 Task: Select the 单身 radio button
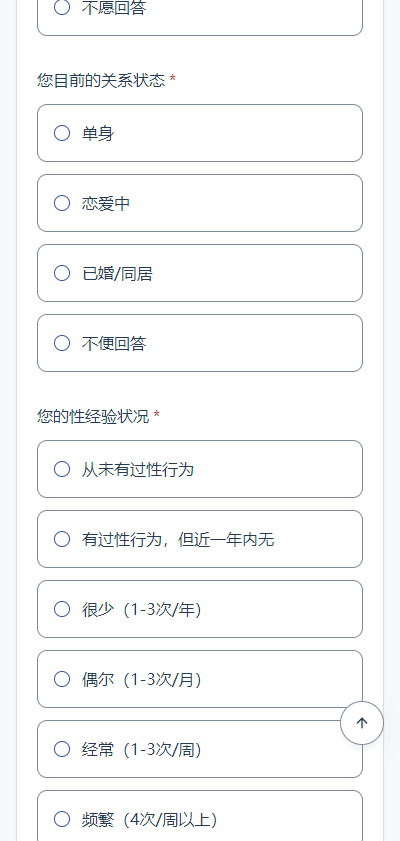click(x=200, y=133)
